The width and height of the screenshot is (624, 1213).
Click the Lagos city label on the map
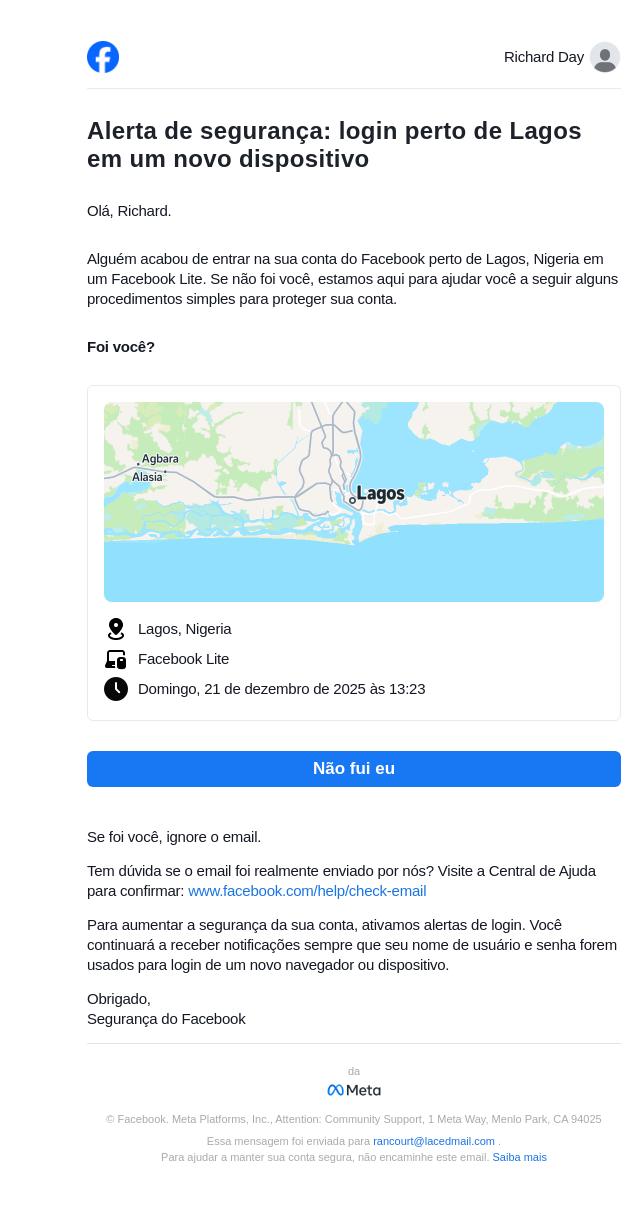coord(380,494)
